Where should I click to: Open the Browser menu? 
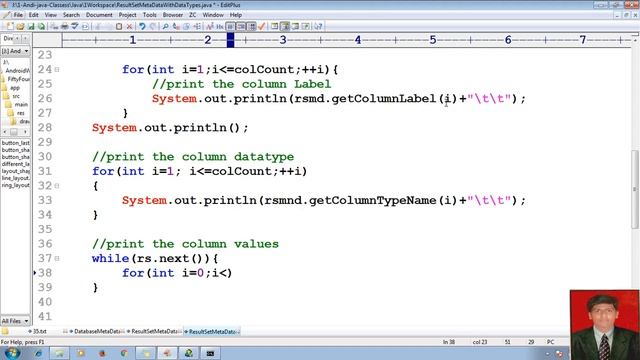pos(173,15)
